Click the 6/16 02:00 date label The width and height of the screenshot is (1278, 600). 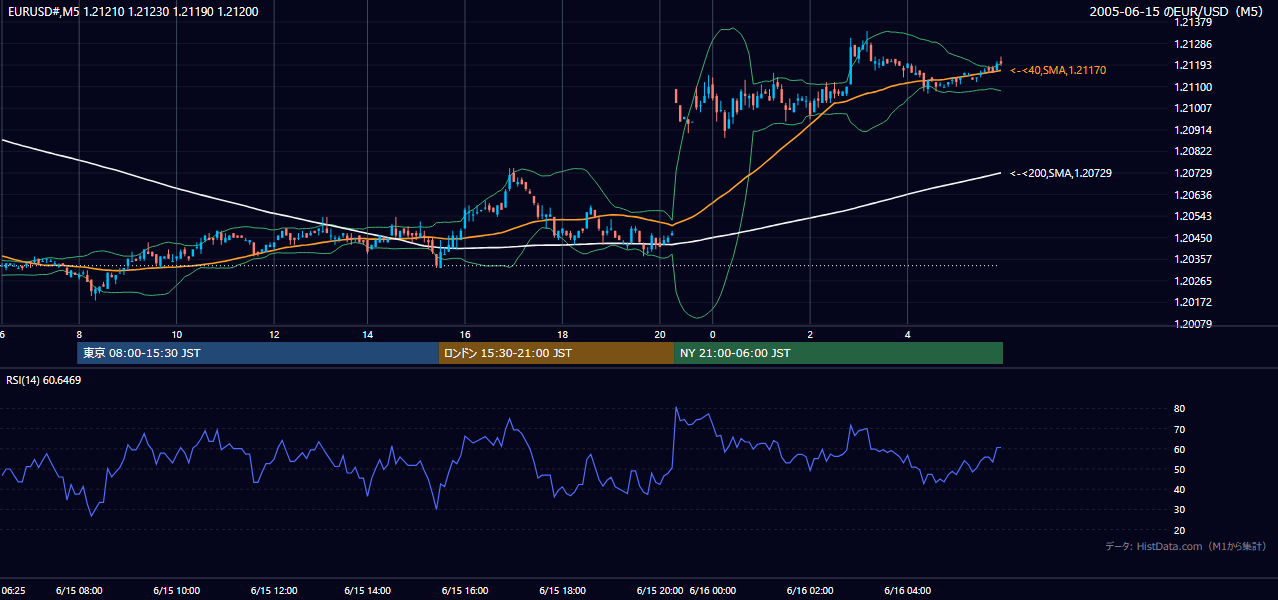(x=811, y=591)
